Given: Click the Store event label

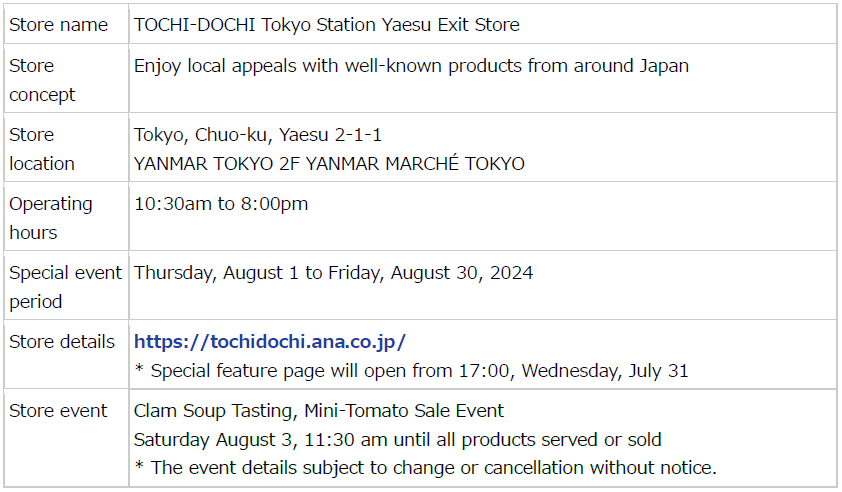Looking at the screenshot, I should pos(58,411).
